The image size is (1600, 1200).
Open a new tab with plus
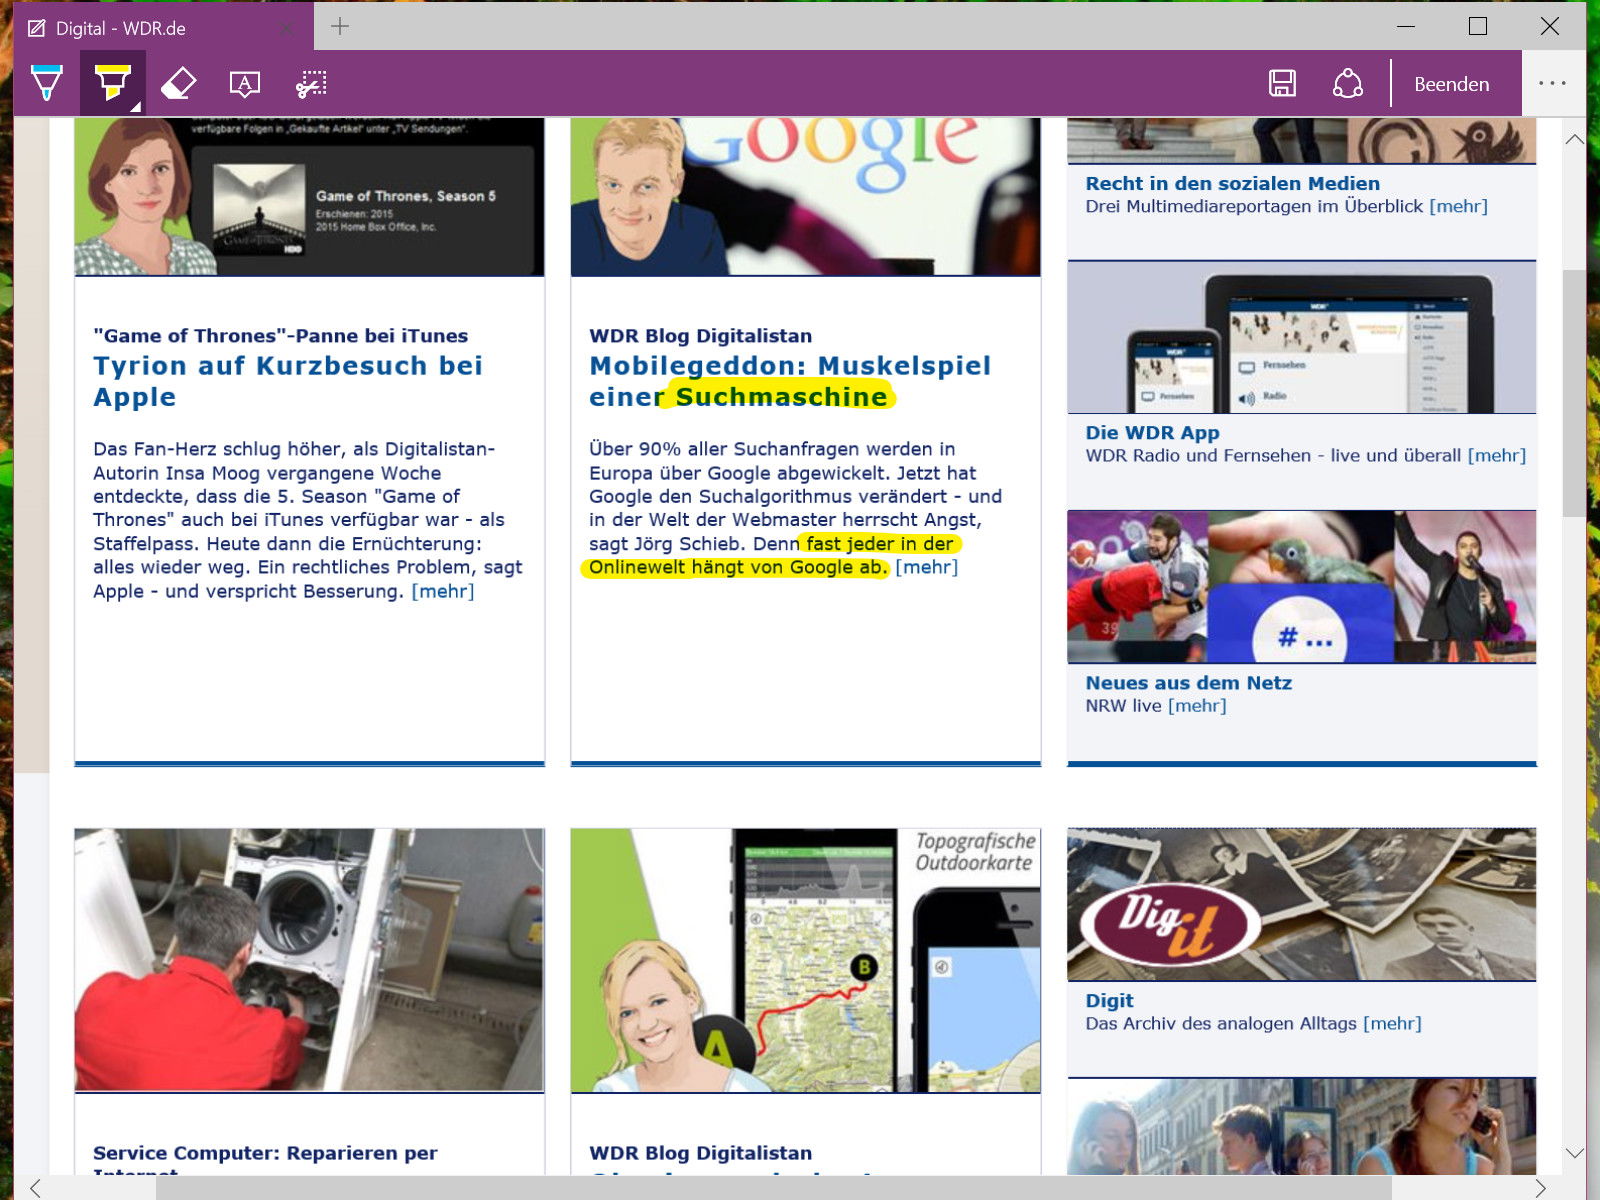coord(340,27)
